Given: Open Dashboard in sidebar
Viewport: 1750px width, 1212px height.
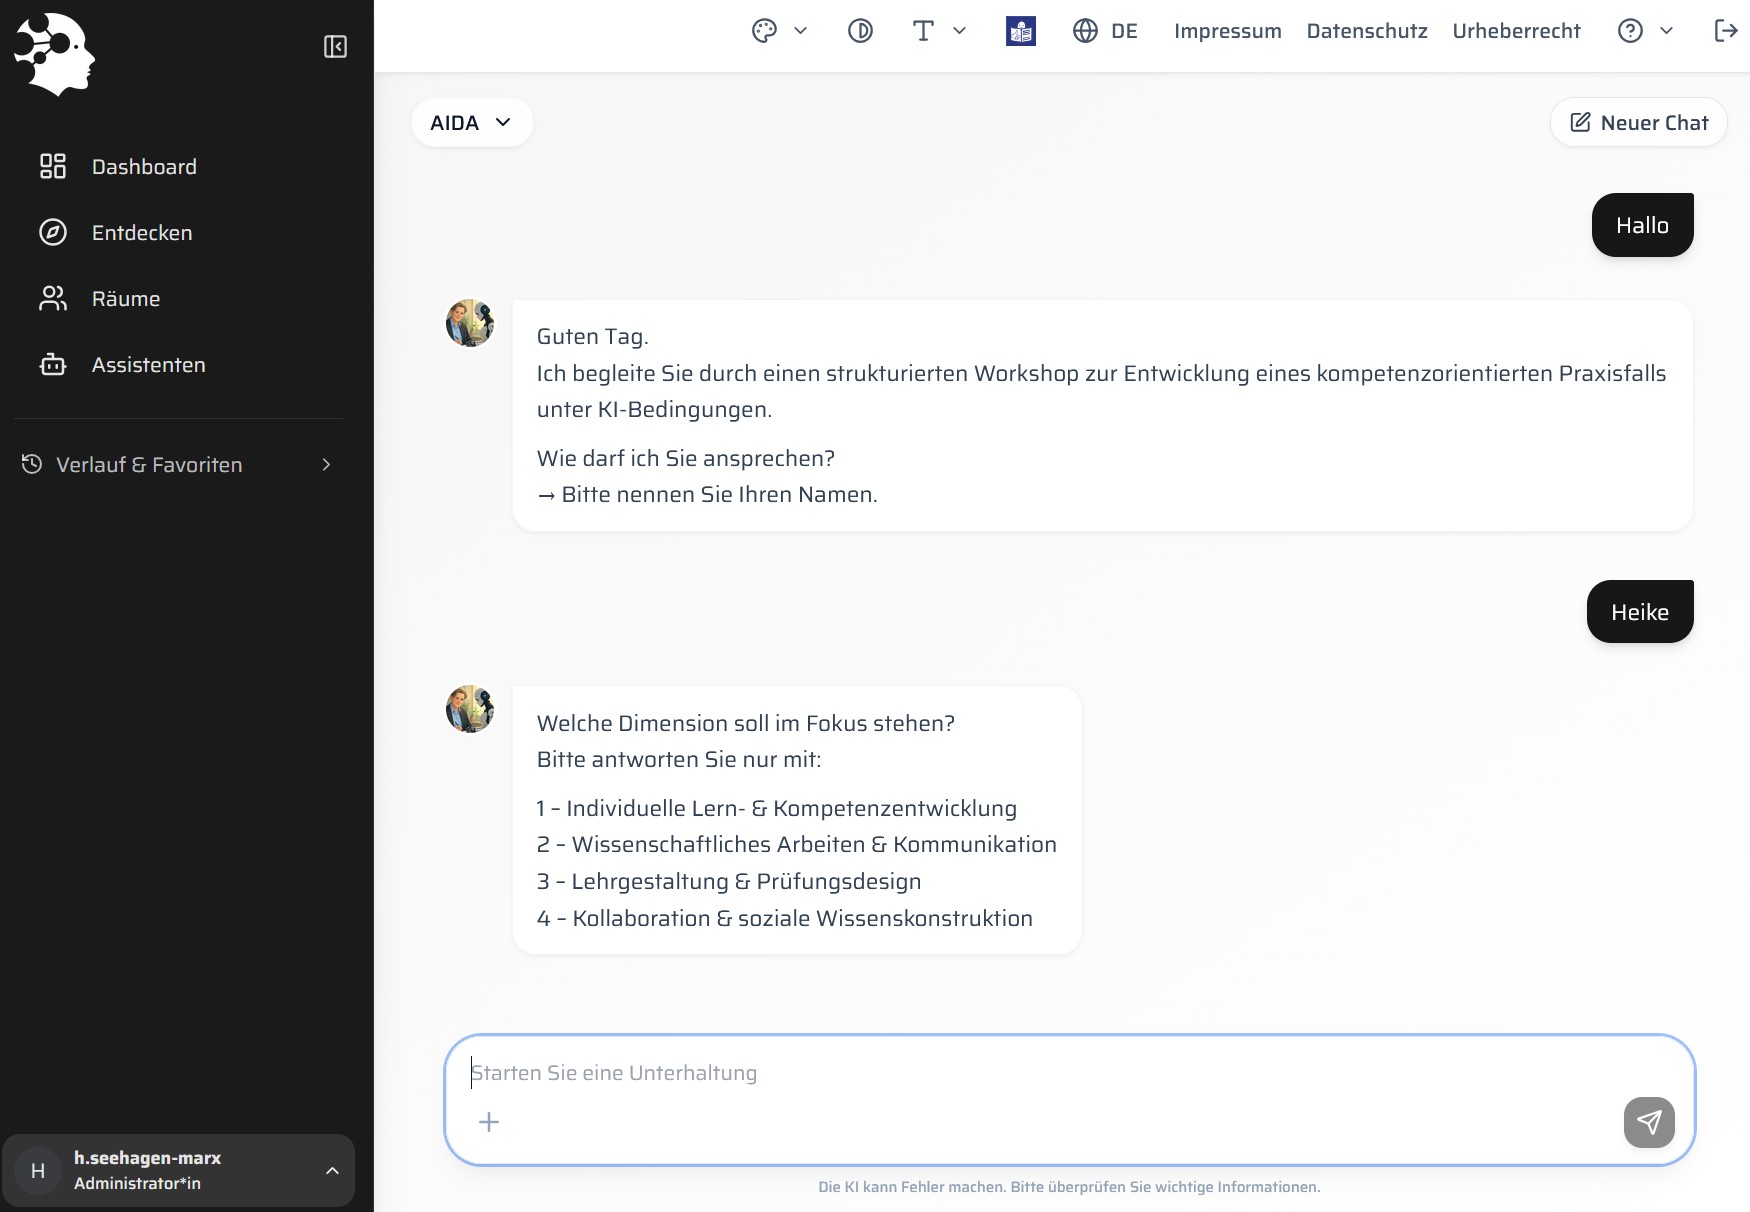Looking at the screenshot, I should tap(144, 167).
